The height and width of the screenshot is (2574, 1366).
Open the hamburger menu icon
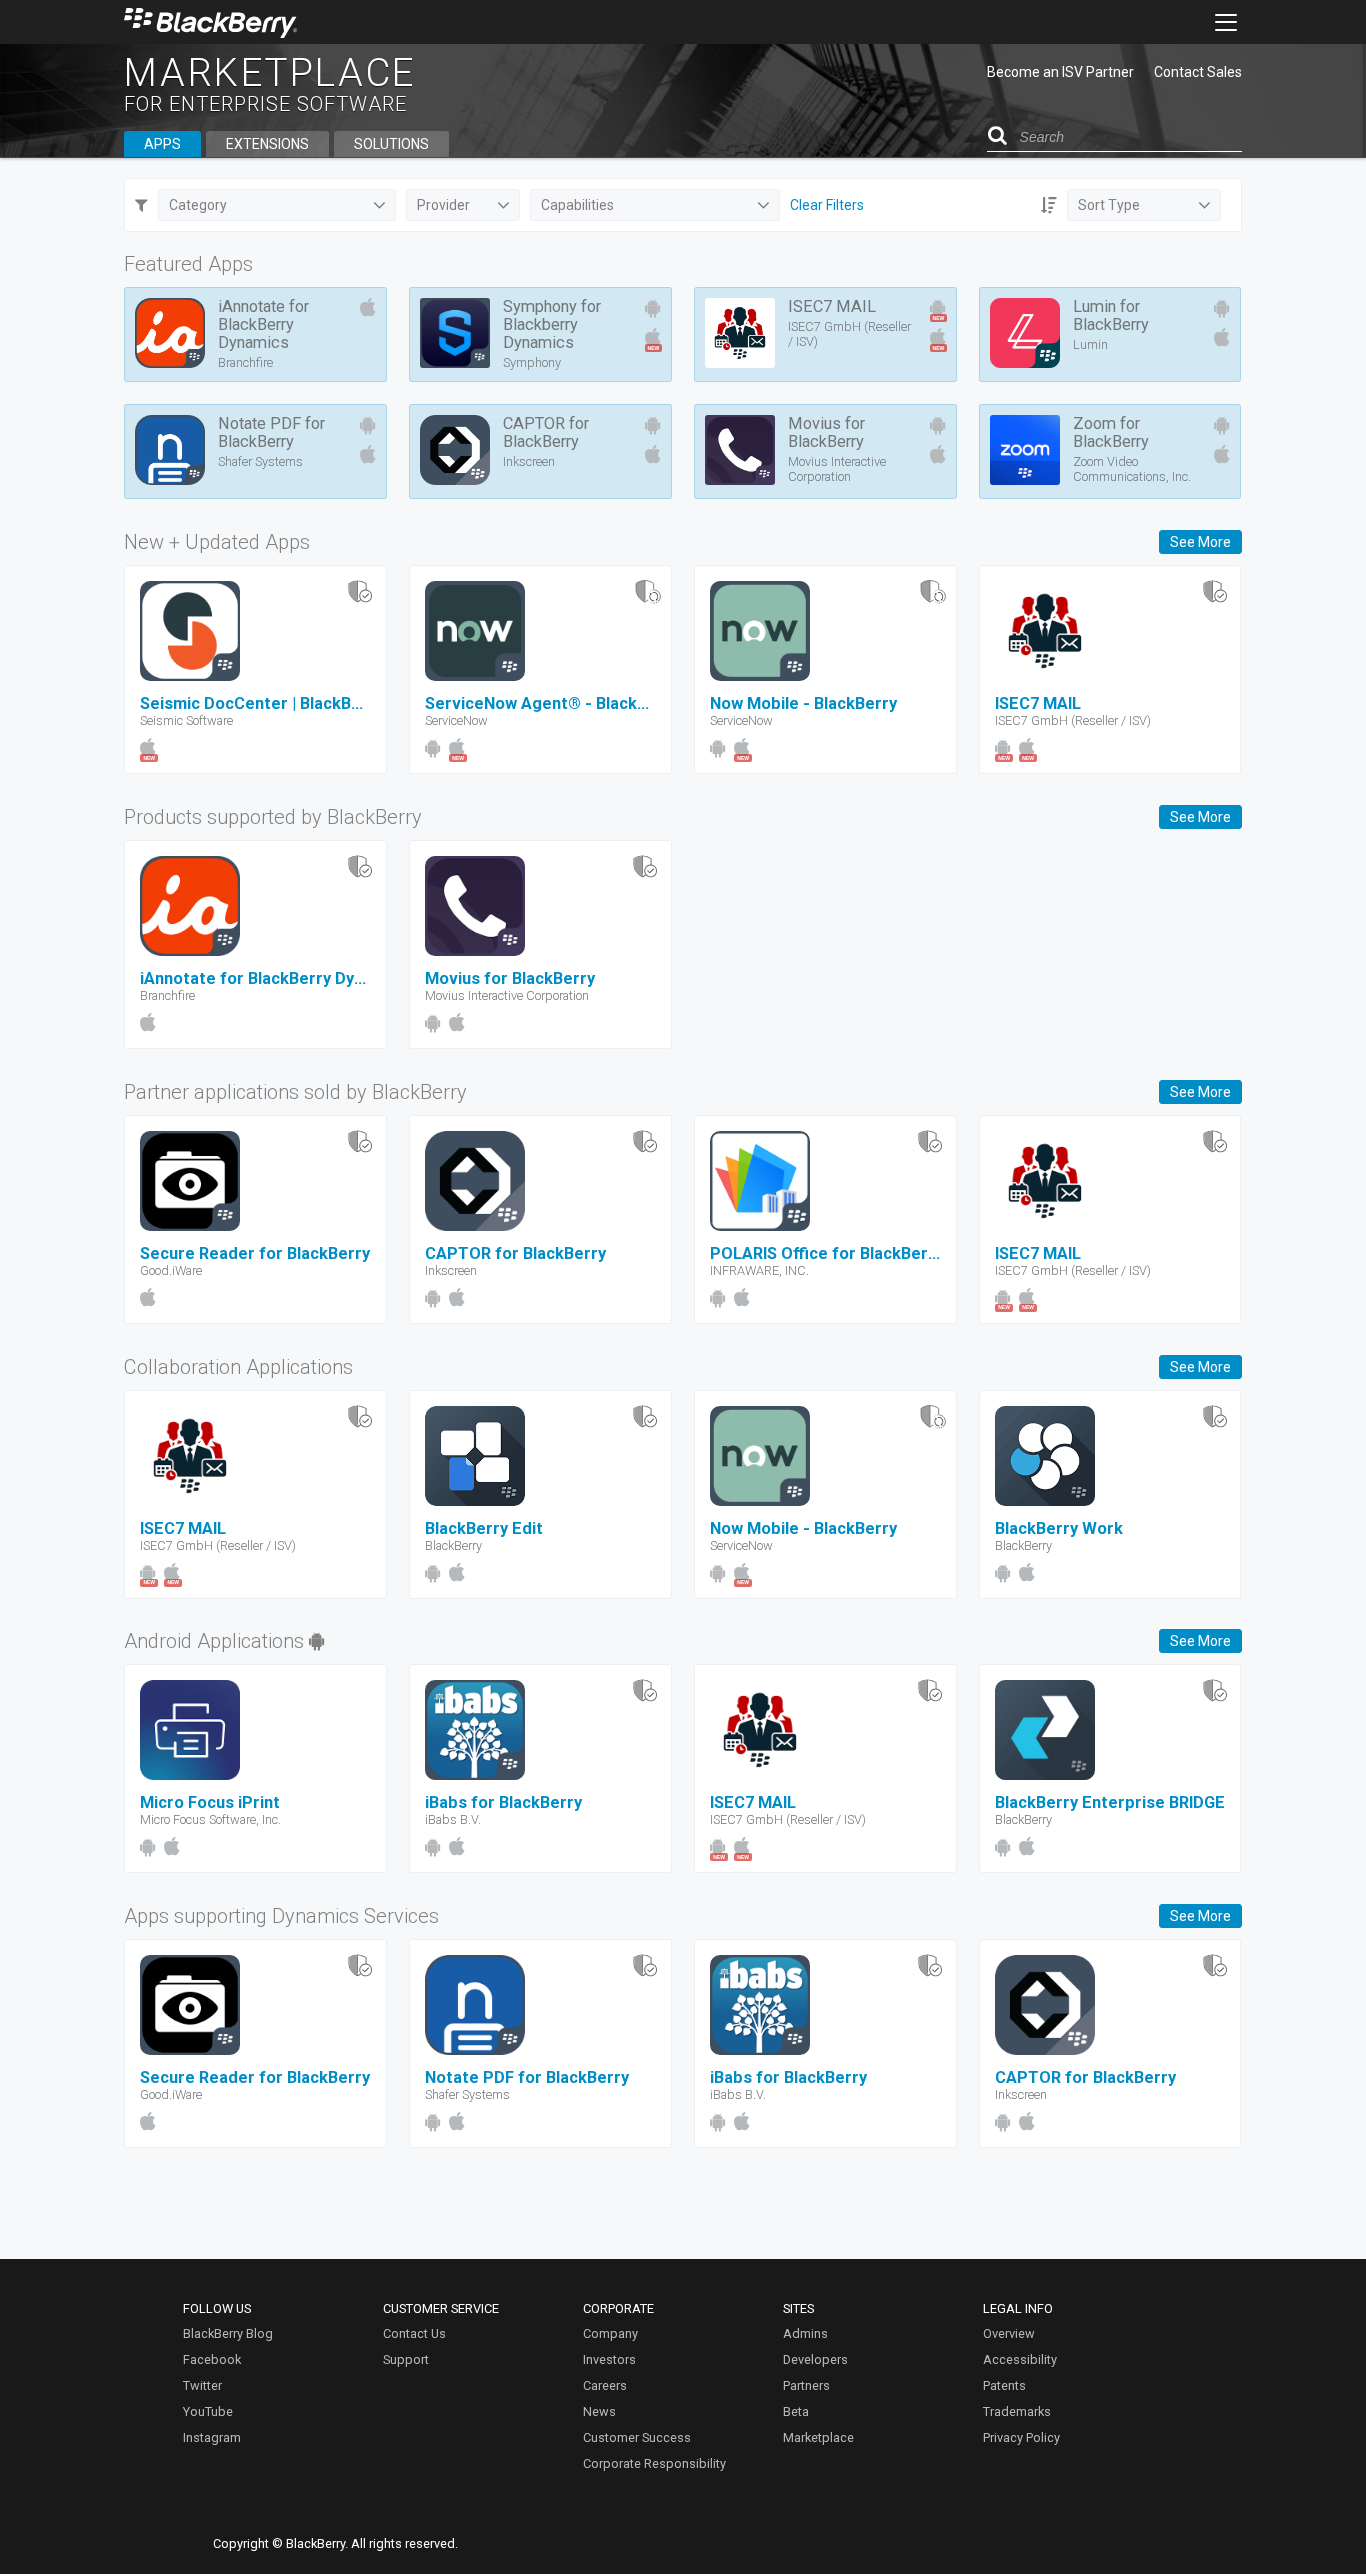point(1225,22)
